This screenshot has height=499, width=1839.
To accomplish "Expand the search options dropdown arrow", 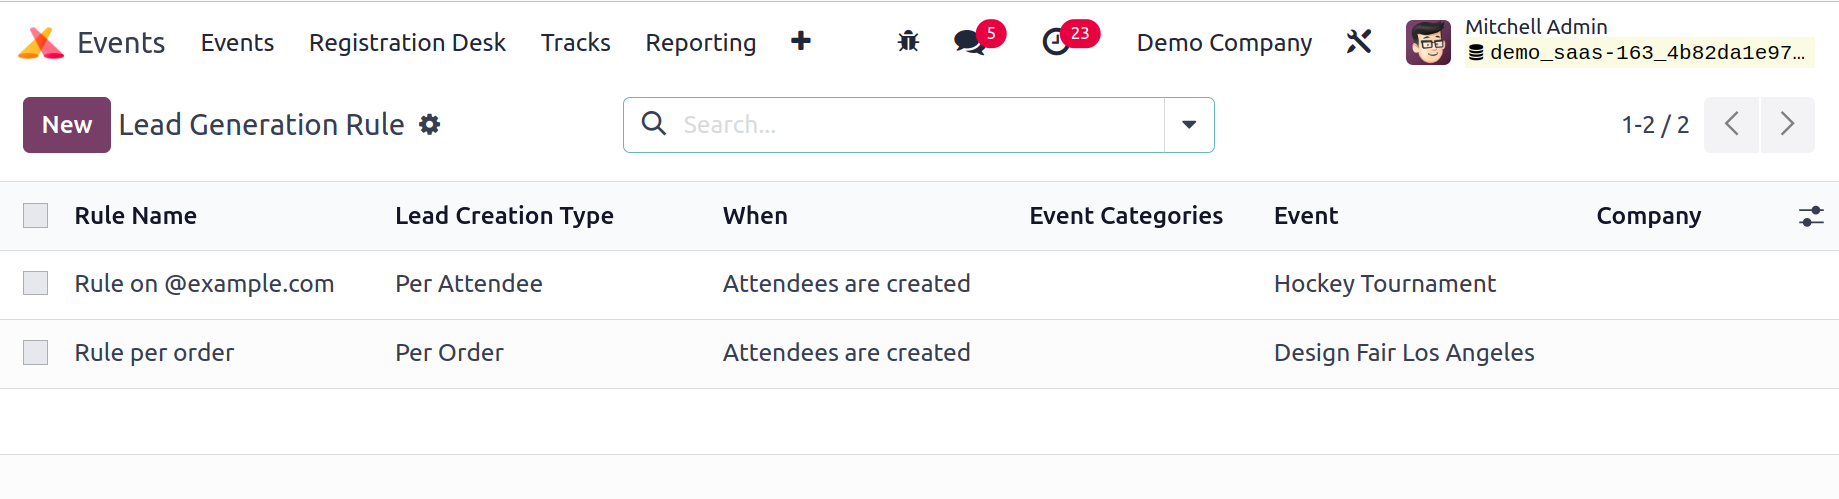I will pos(1189,125).
